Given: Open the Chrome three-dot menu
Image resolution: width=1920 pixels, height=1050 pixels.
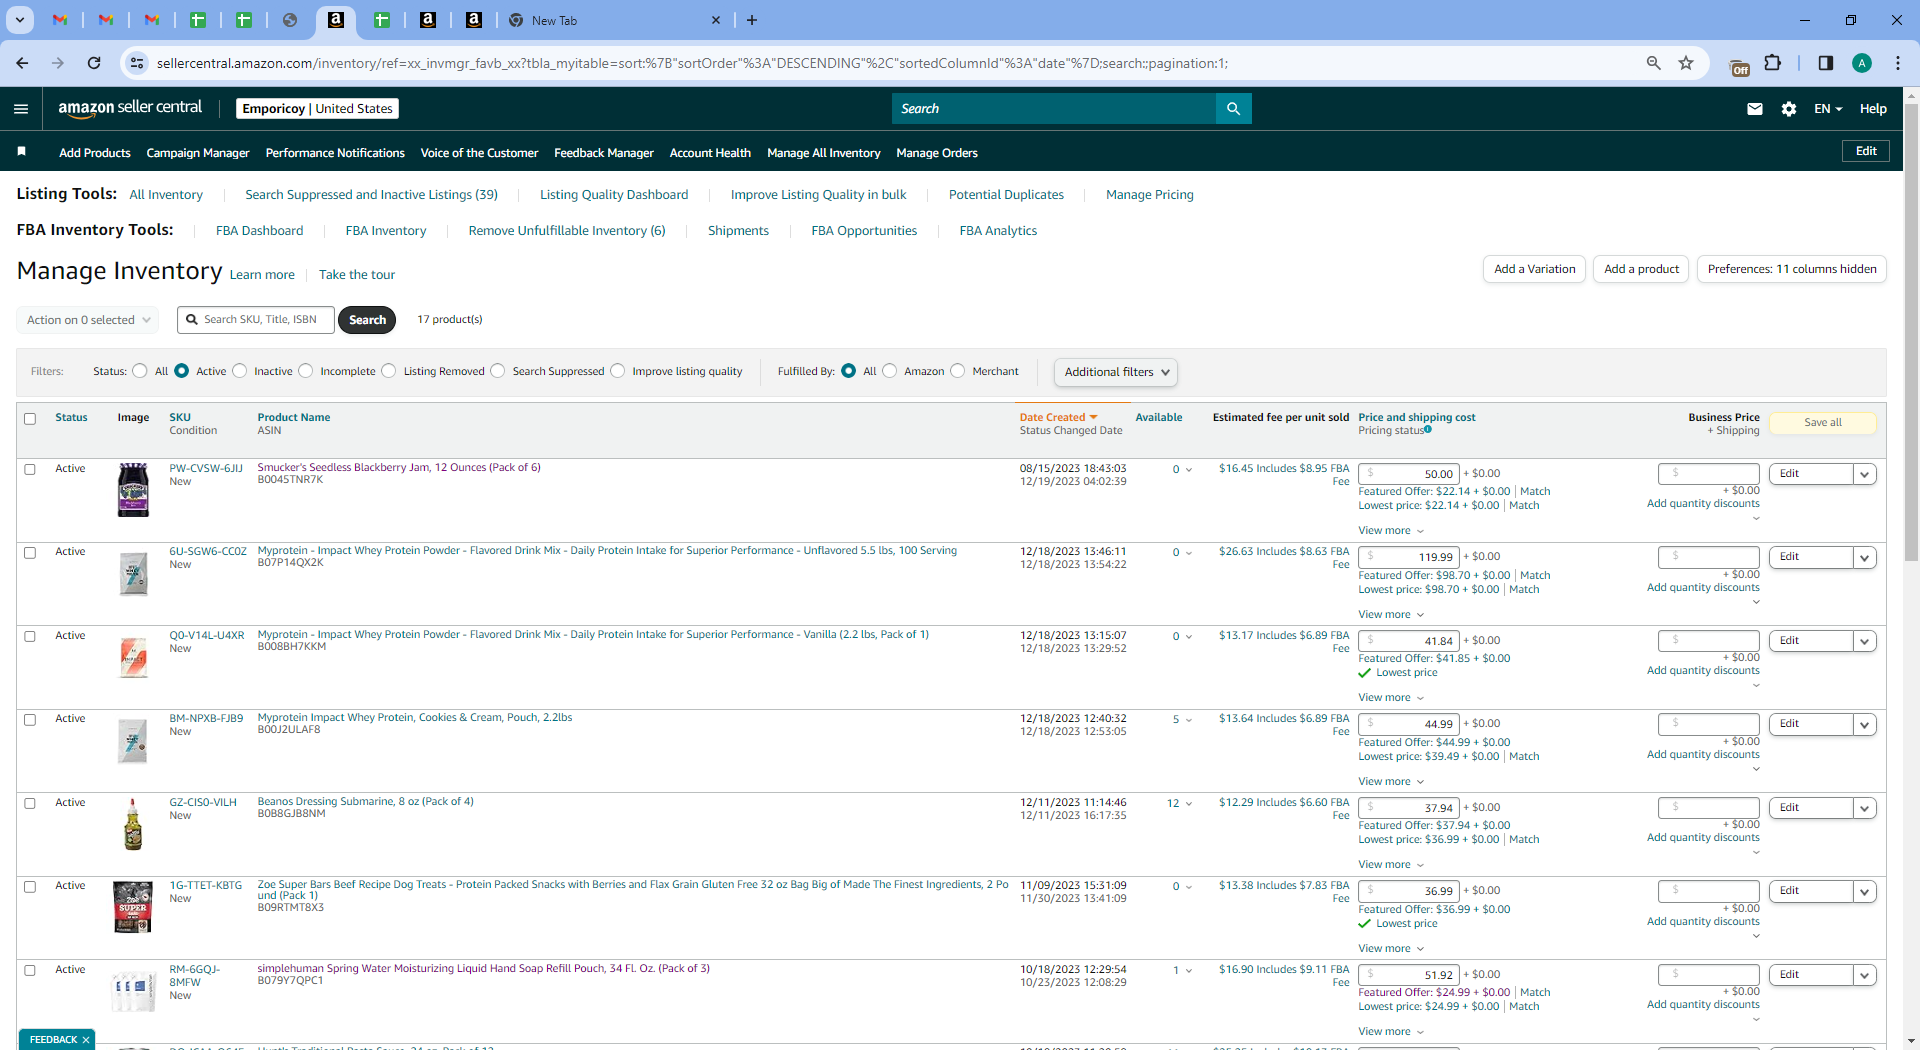Looking at the screenshot, I should (1898, 63).
